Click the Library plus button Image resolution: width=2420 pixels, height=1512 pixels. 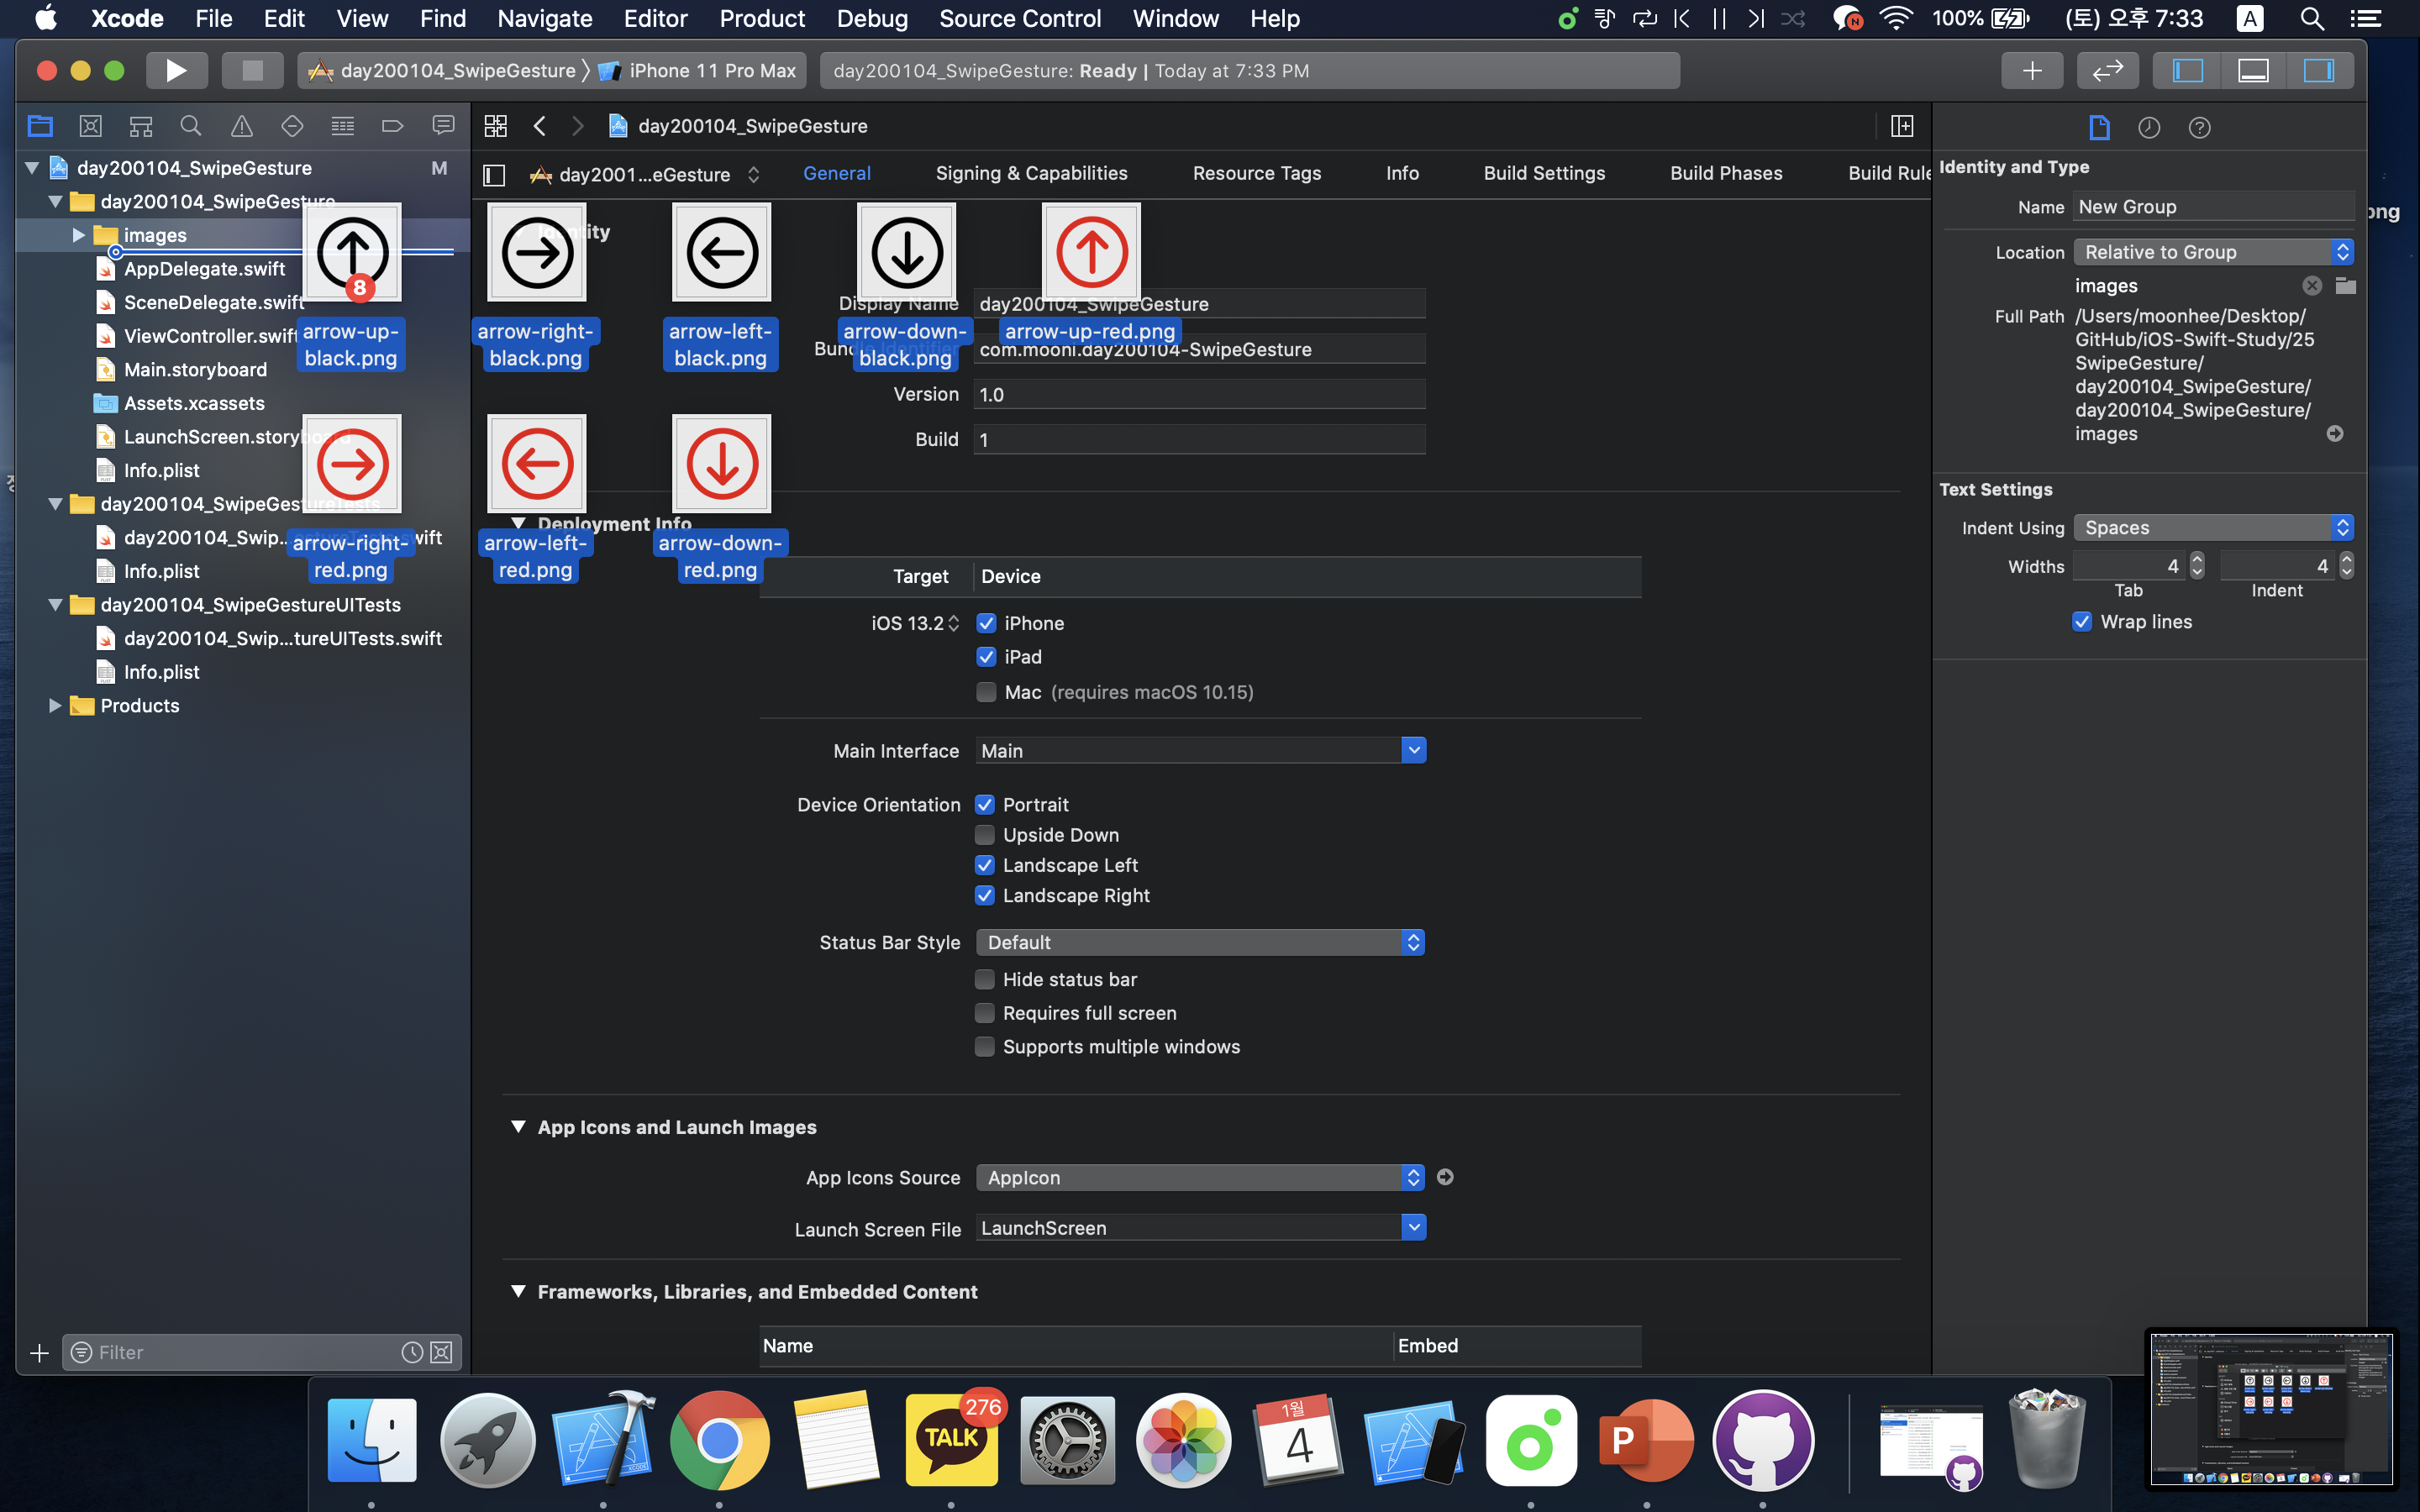pyautogui.click(x=2031, y=70)
